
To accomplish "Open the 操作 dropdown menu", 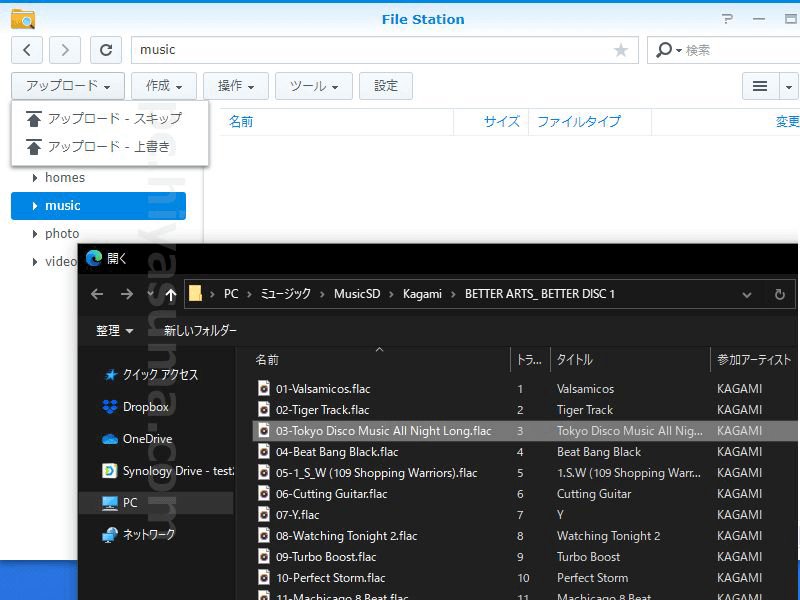I will click(236, 86).
